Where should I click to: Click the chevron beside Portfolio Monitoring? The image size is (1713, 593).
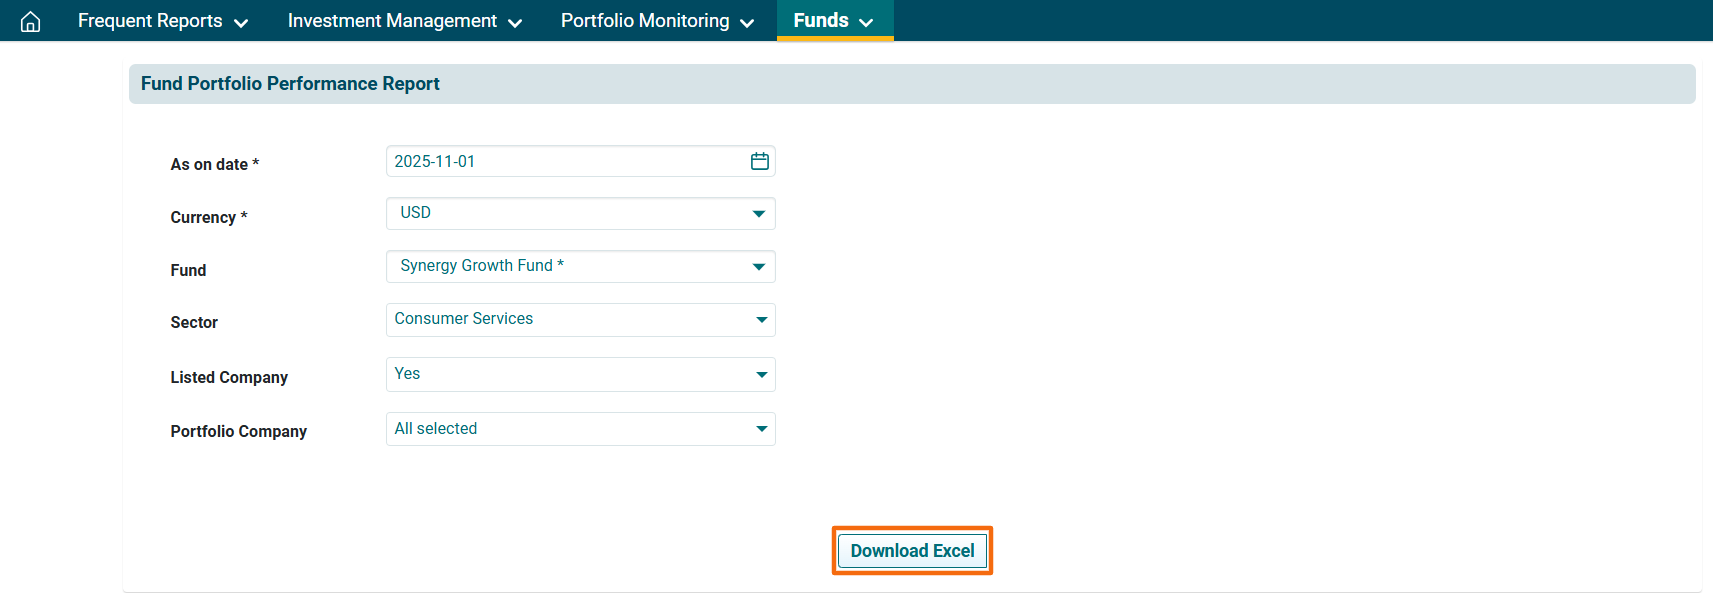tap(747, 23)
